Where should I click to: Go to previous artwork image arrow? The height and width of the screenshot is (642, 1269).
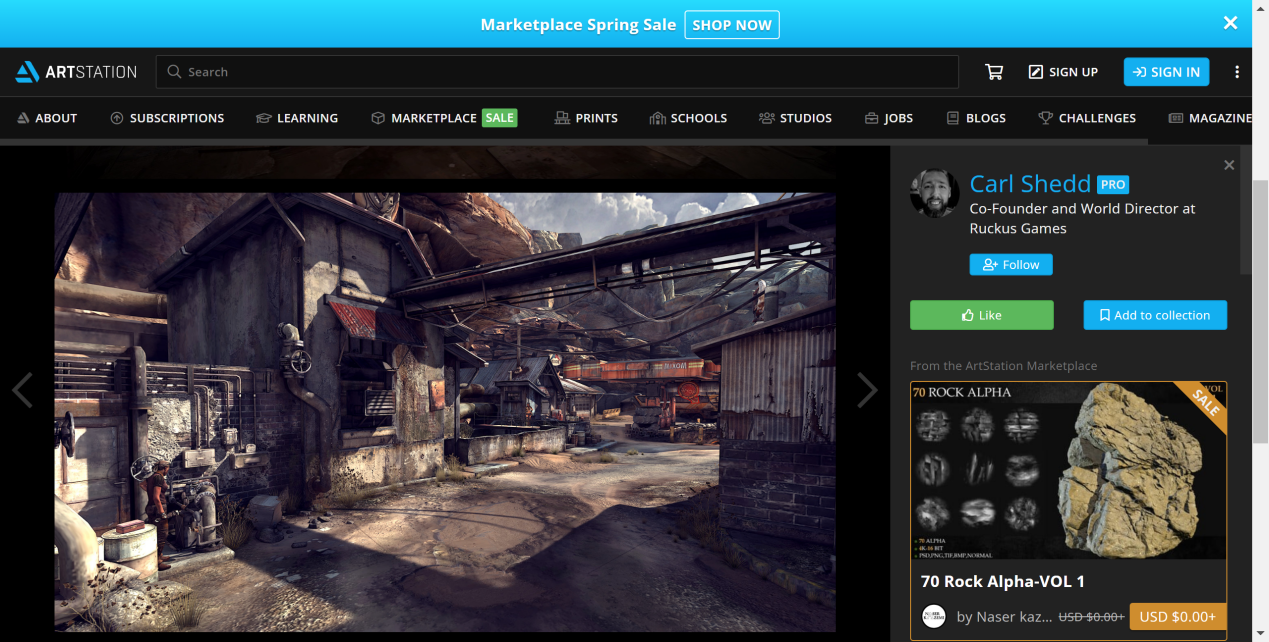(x=23, y=390)
